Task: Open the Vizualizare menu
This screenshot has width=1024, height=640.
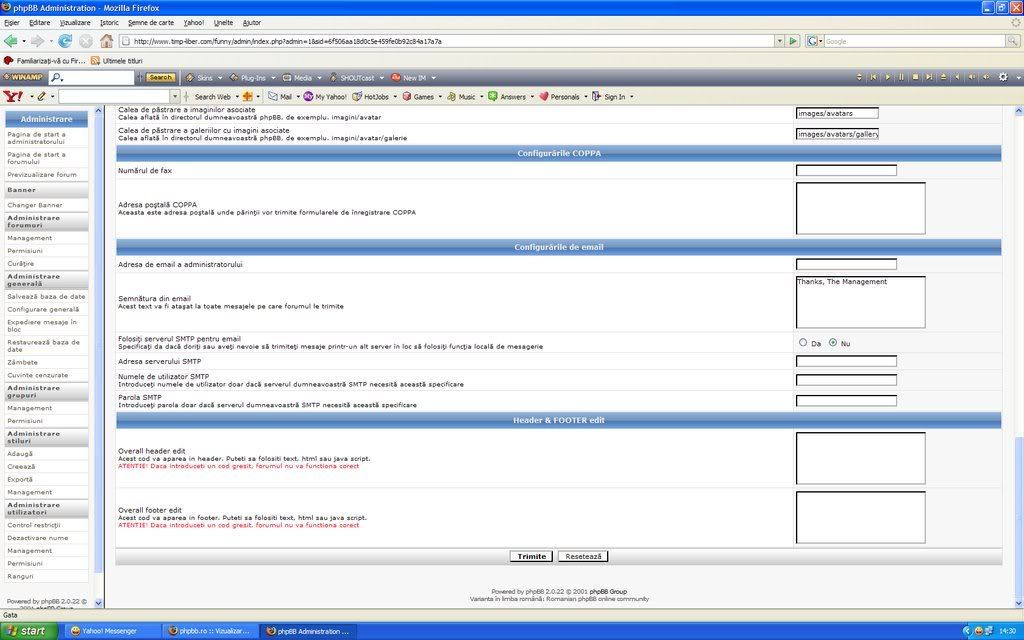Action: tap(75, 22)
